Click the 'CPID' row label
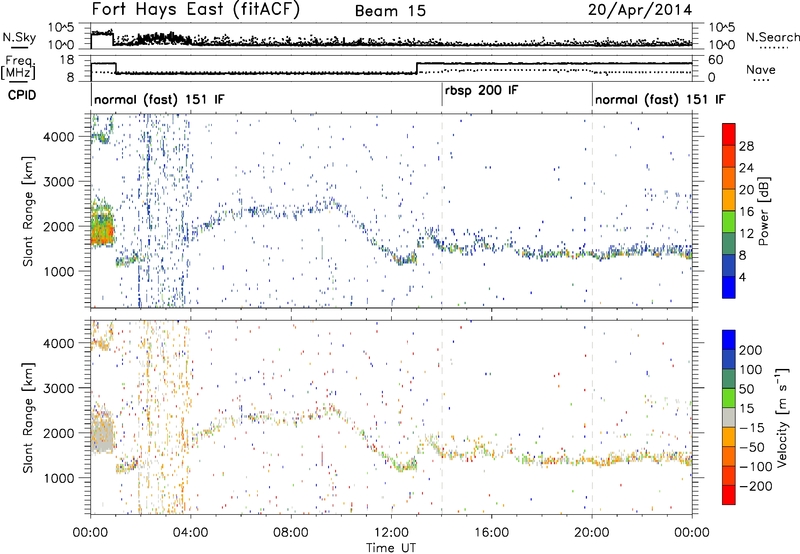 coord(22,95)
